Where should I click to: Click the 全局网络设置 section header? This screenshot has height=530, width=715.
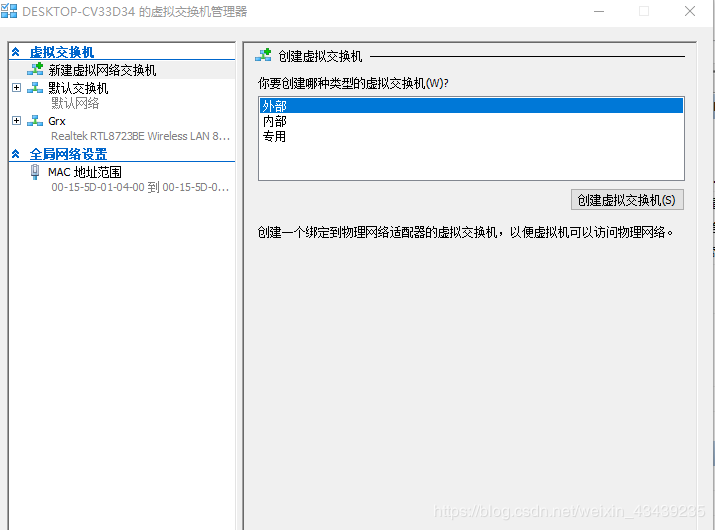pos(68,154)
